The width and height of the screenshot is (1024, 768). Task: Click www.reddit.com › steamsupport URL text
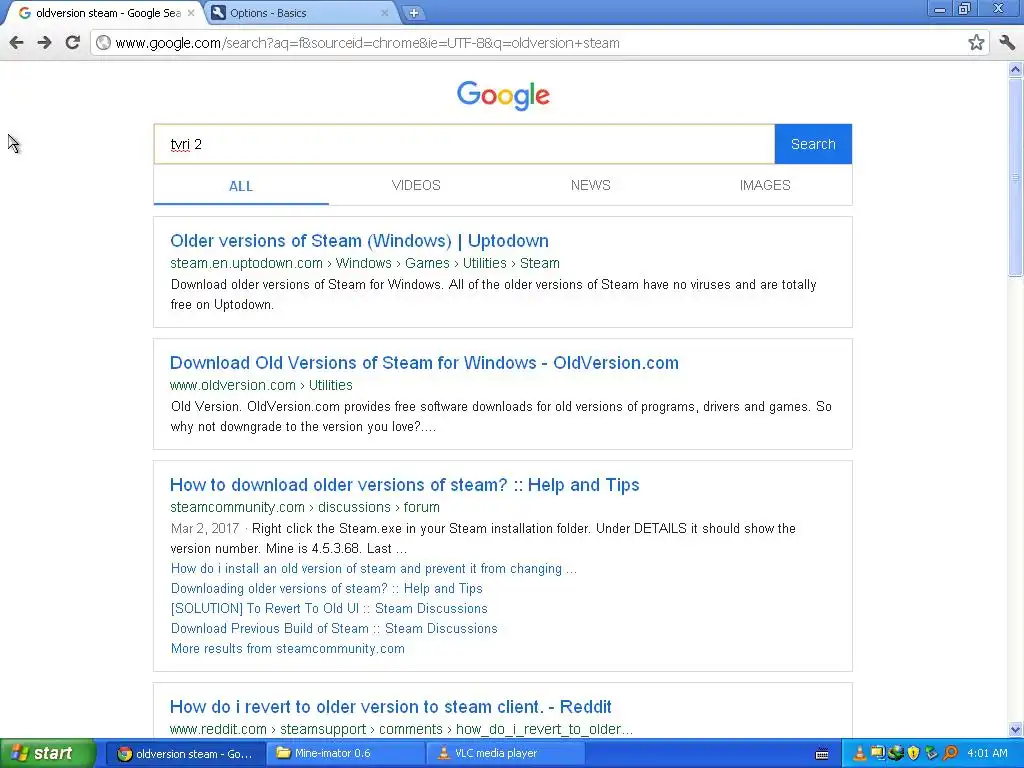(x=401, y=729)
